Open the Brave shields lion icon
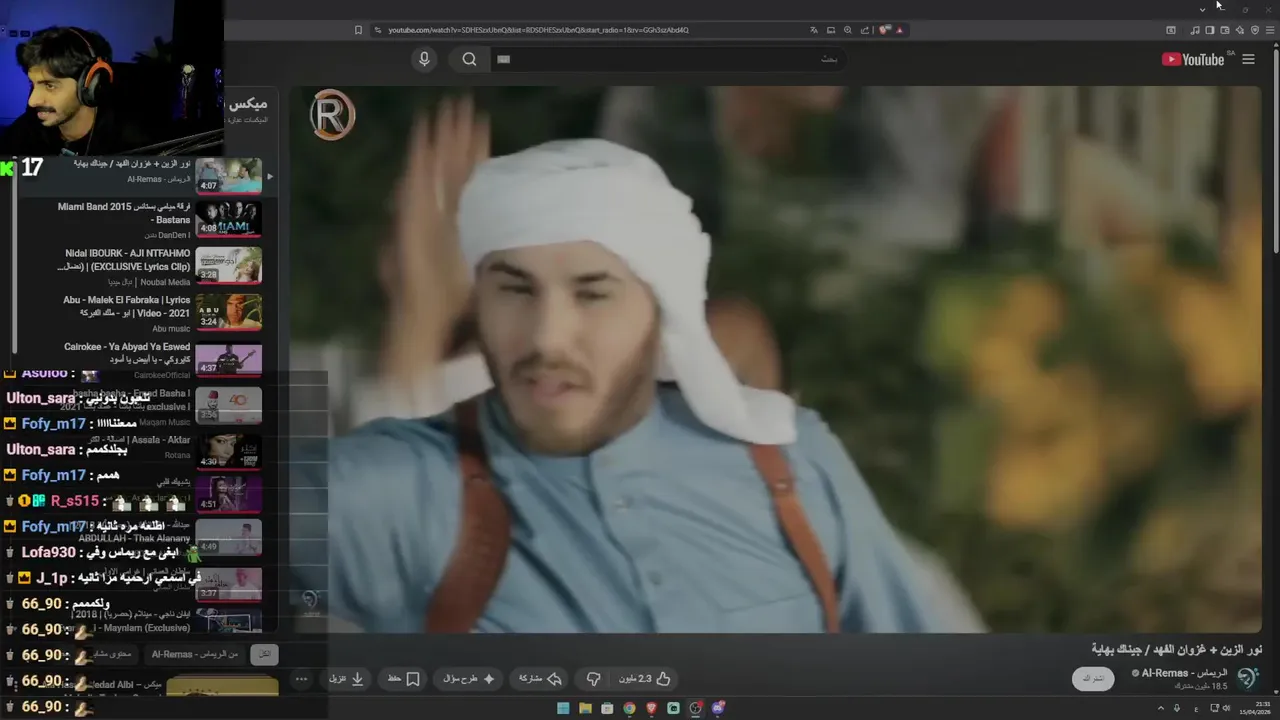 885,30
